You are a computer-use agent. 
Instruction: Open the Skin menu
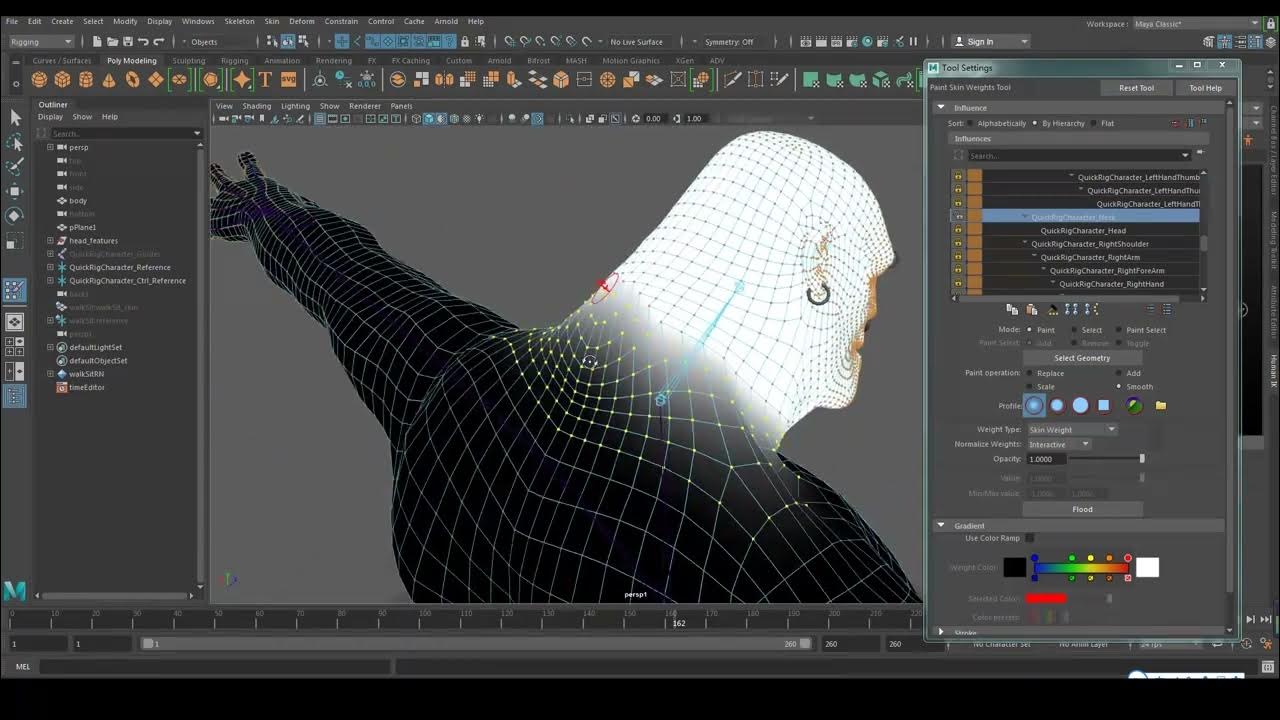point(272,21)
